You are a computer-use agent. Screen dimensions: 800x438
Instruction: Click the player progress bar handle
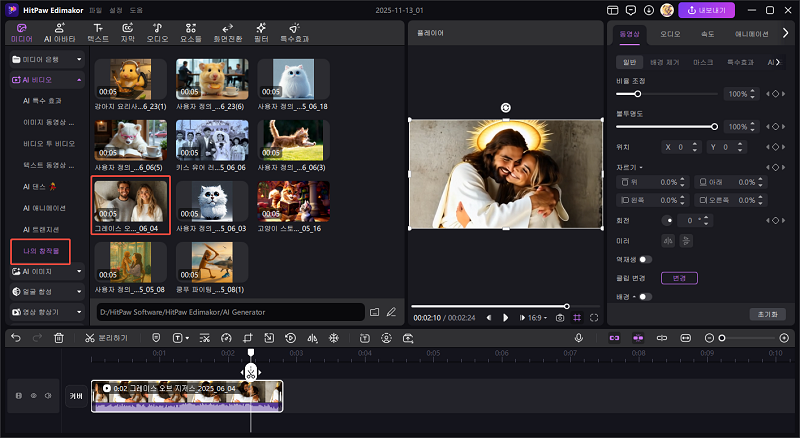click(567, 306)
